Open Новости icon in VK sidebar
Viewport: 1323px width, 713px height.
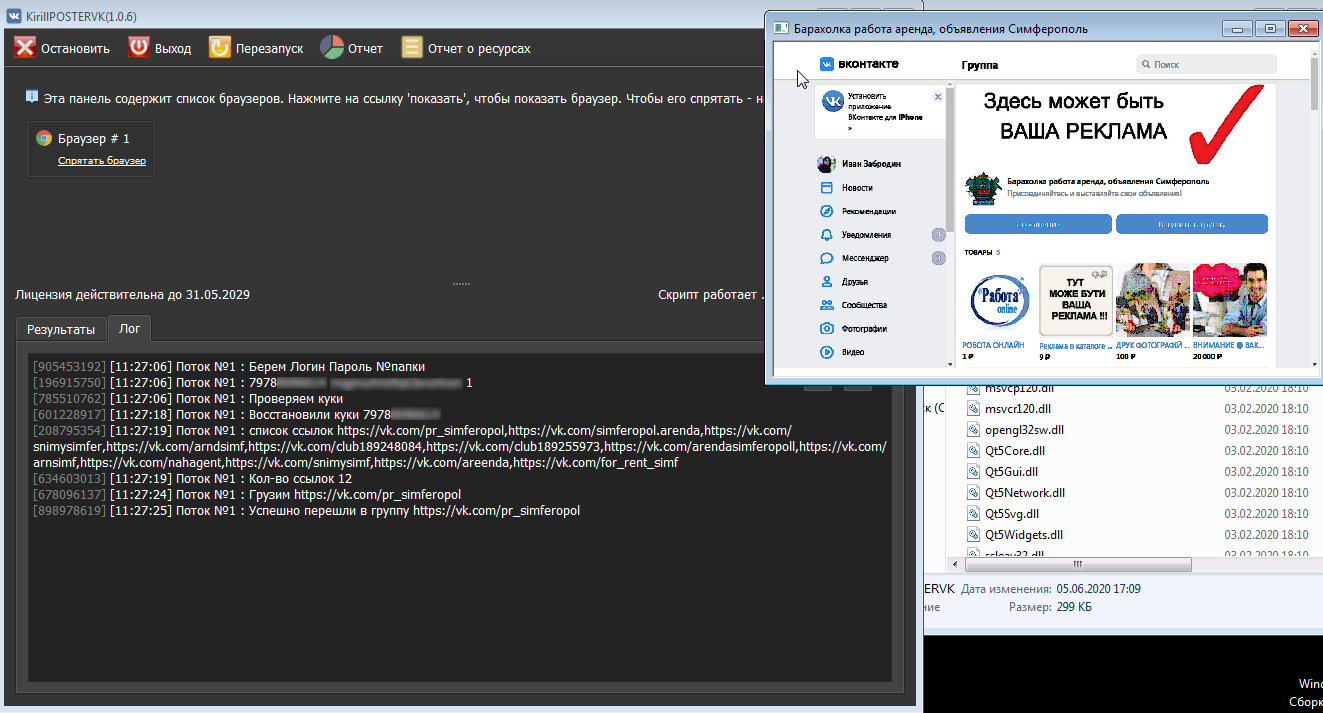pyautogui.click(x=827, y=188)
